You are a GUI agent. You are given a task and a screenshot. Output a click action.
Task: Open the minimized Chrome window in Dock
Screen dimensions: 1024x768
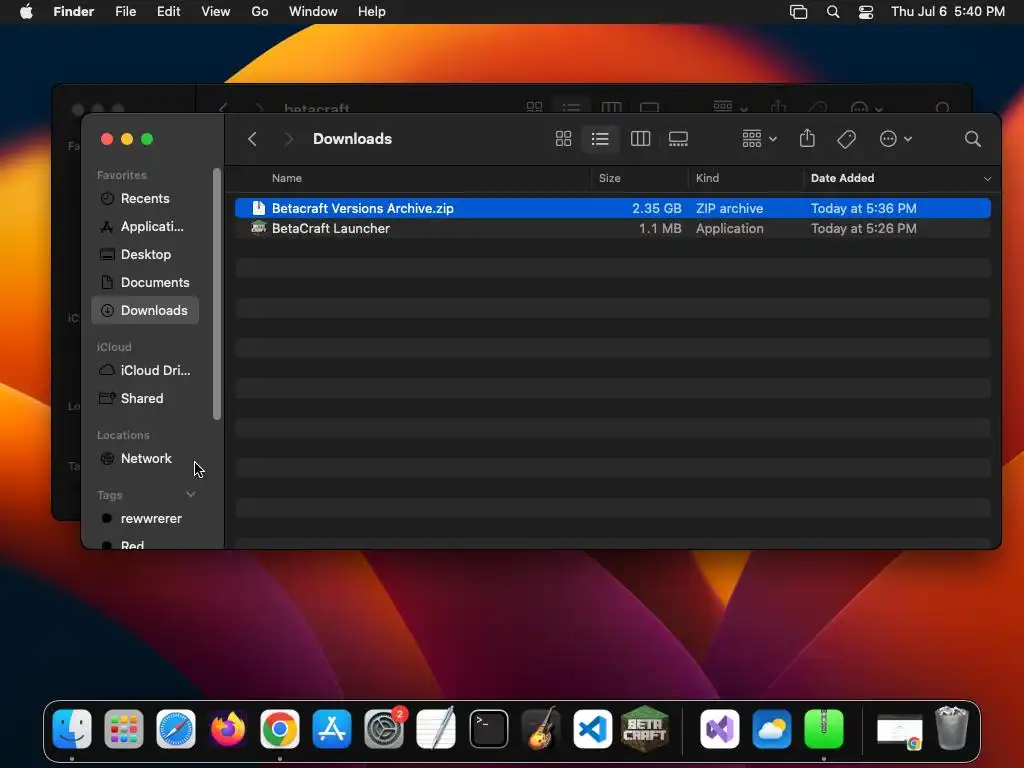[899, 730]
